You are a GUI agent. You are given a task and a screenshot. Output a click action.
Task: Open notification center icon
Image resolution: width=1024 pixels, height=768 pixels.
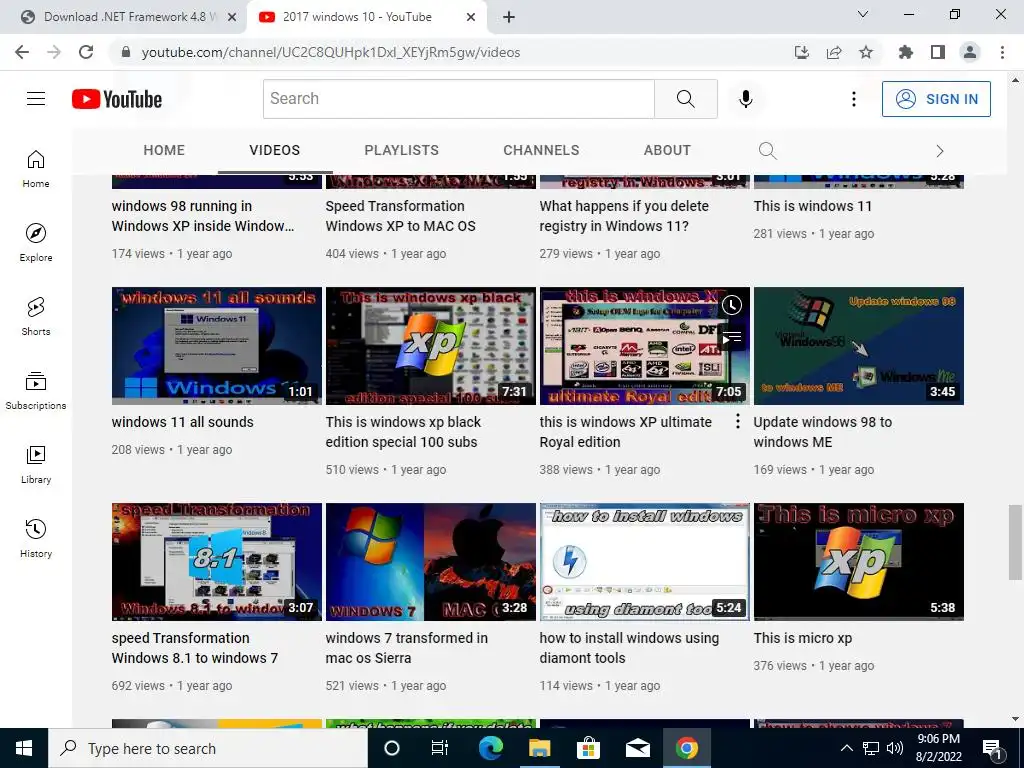pyautogui.click(x=992, y=748)
